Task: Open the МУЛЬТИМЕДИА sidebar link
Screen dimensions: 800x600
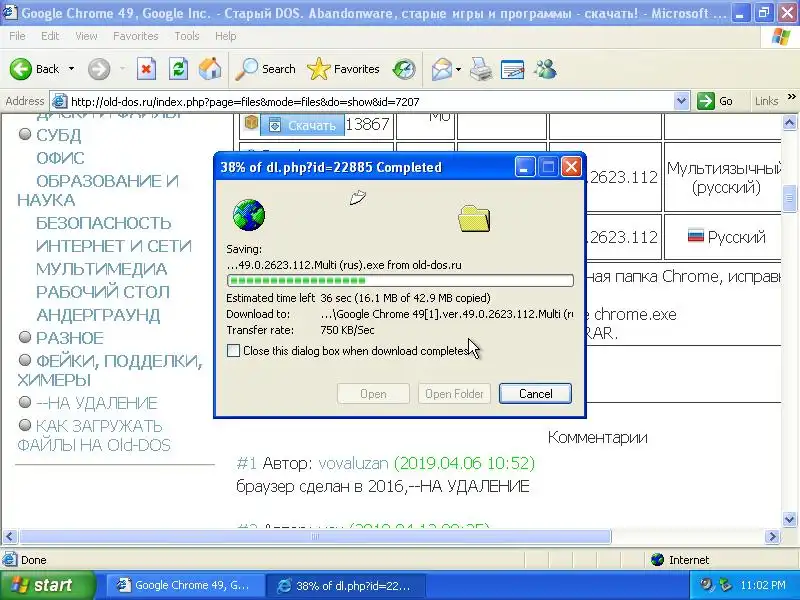Action: point(102,269)
